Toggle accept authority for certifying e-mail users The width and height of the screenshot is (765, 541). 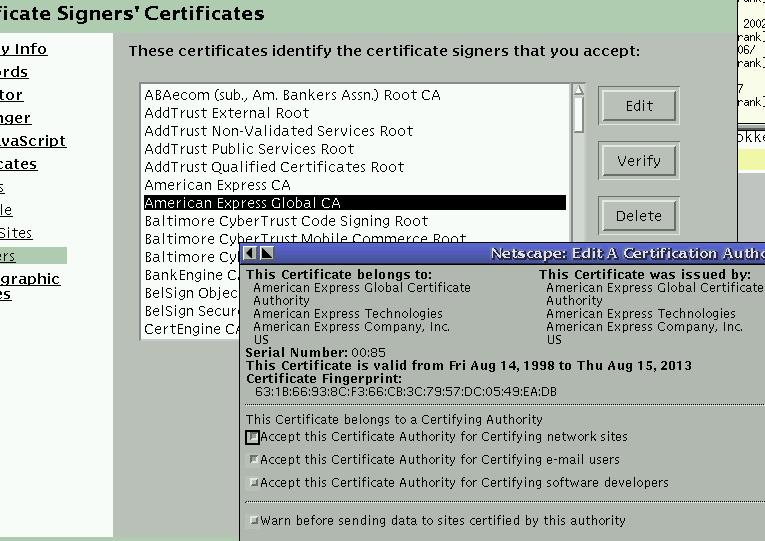point(254,460)
